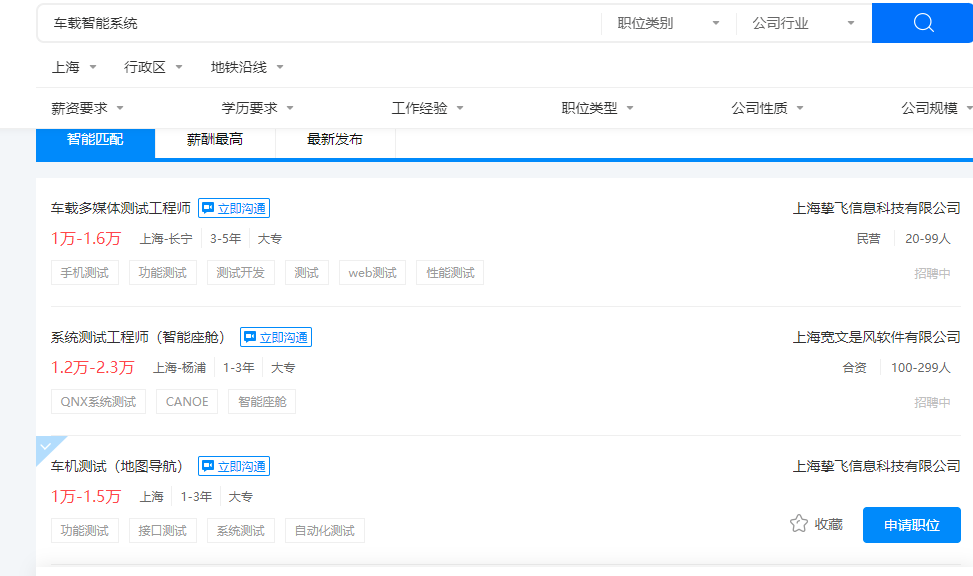Click the 上海-杨浦 location text
The width and height of the screenshot is (973, 576).
[x=179, y=368]
